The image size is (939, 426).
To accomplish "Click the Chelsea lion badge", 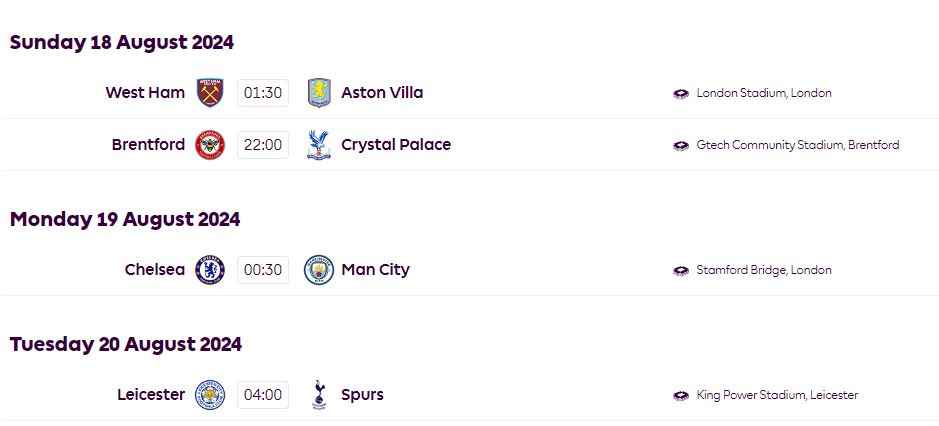I will click(210, 270).
